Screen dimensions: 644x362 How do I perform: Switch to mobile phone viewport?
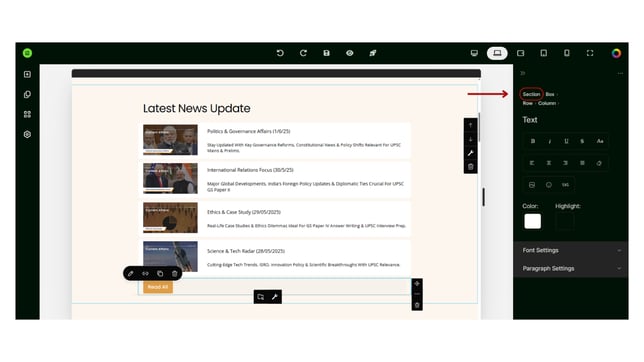click(567, 53)
